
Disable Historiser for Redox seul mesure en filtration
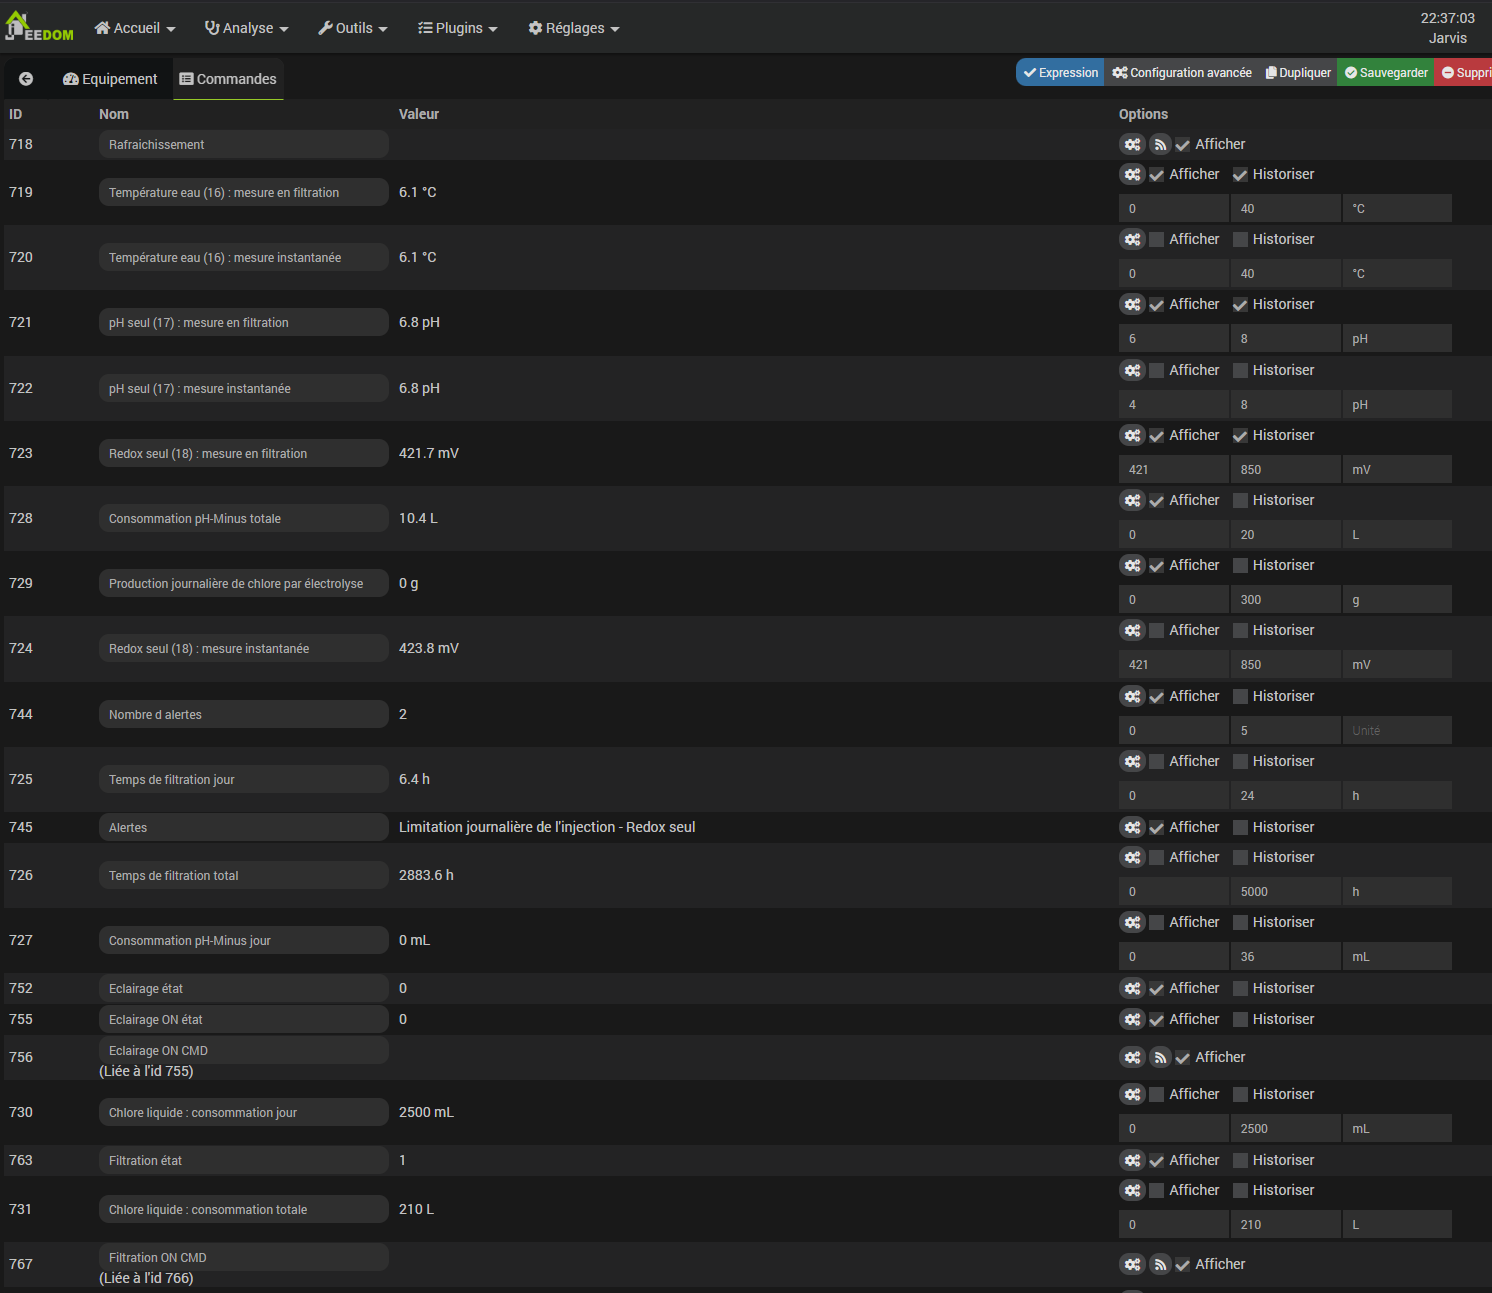click(x=1240, y=436)
